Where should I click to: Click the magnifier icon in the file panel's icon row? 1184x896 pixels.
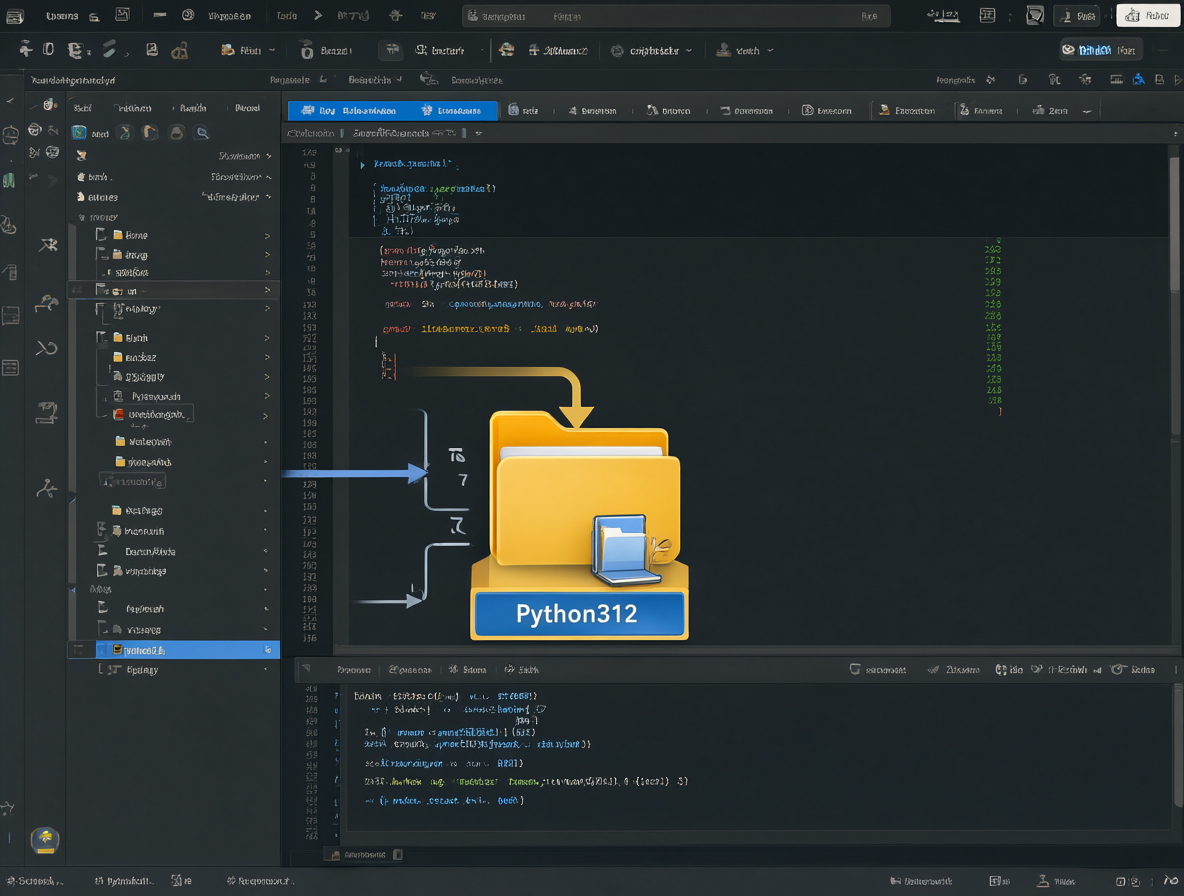point(202,133)
